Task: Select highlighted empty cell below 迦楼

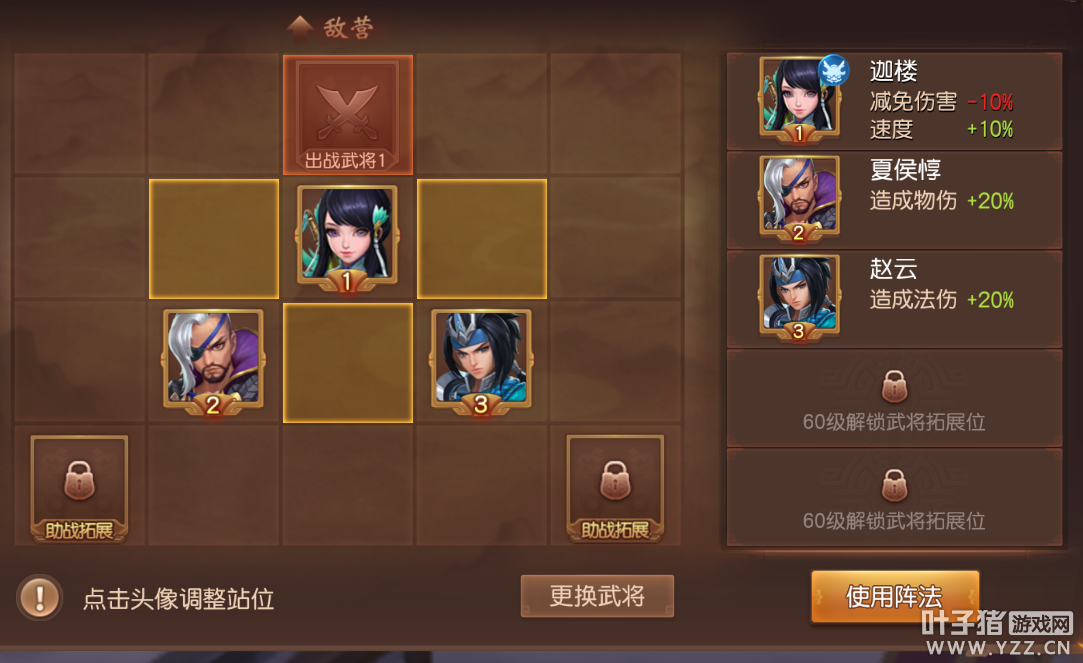Action: tap(348, 363)
